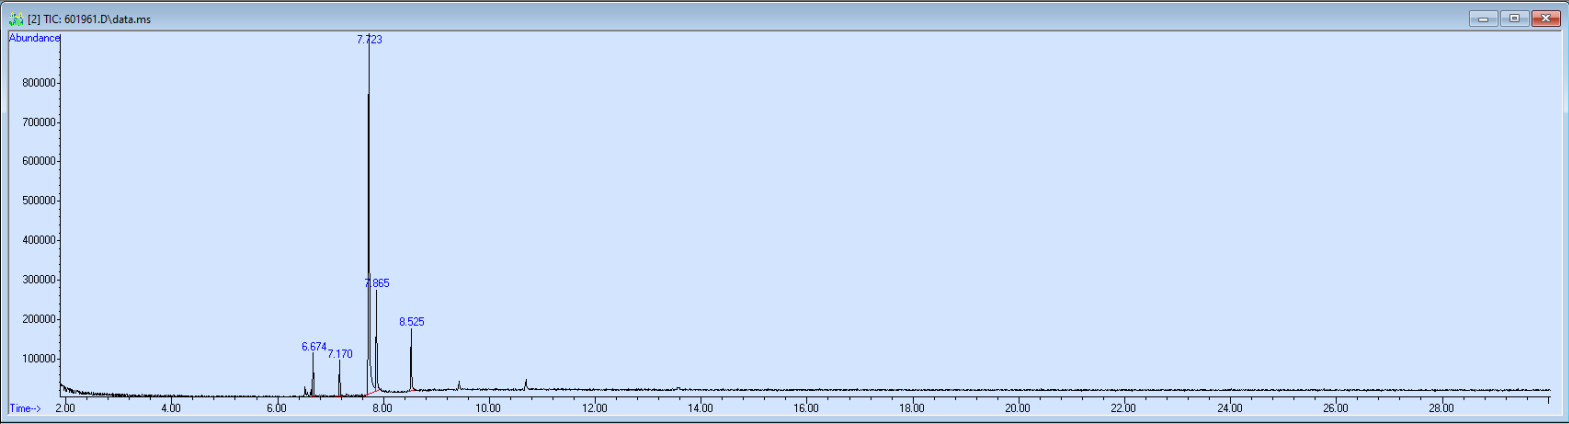1569x424 pixels.
Task: Click the 800000 abundance tick label
Action: pyautogui.click(x=39, y=83)
